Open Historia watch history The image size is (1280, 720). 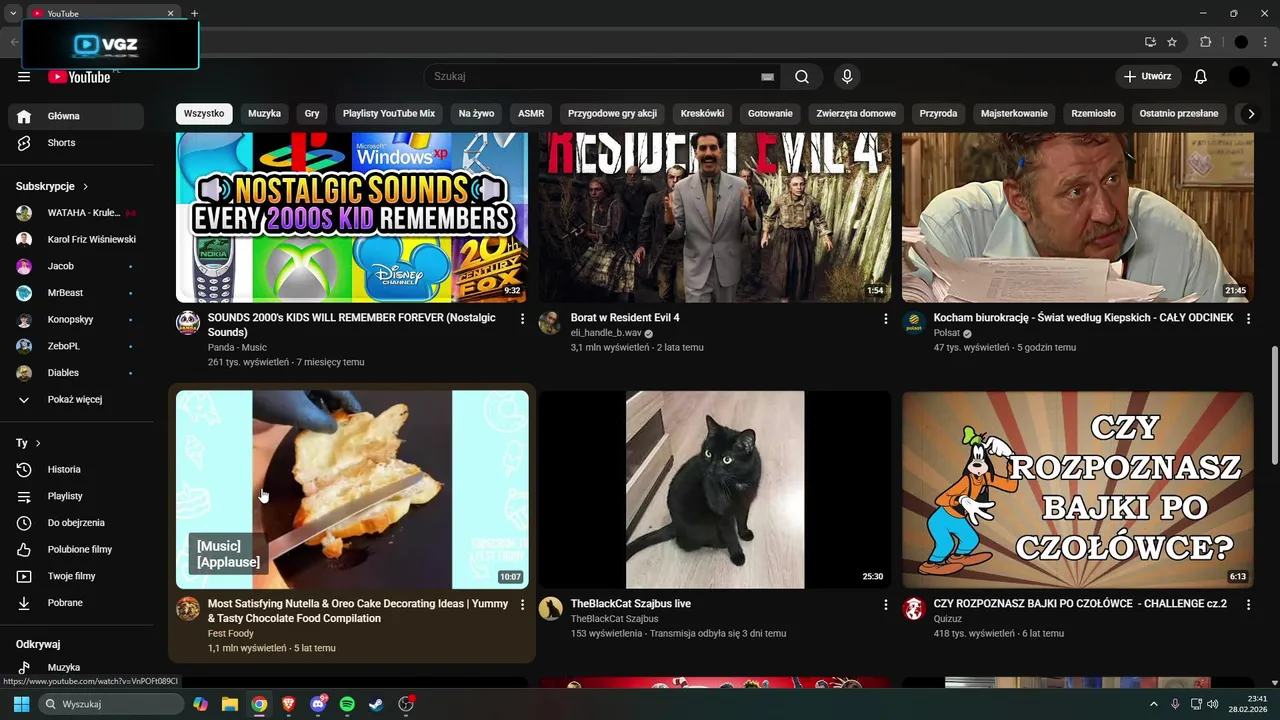tap(76, 469)
